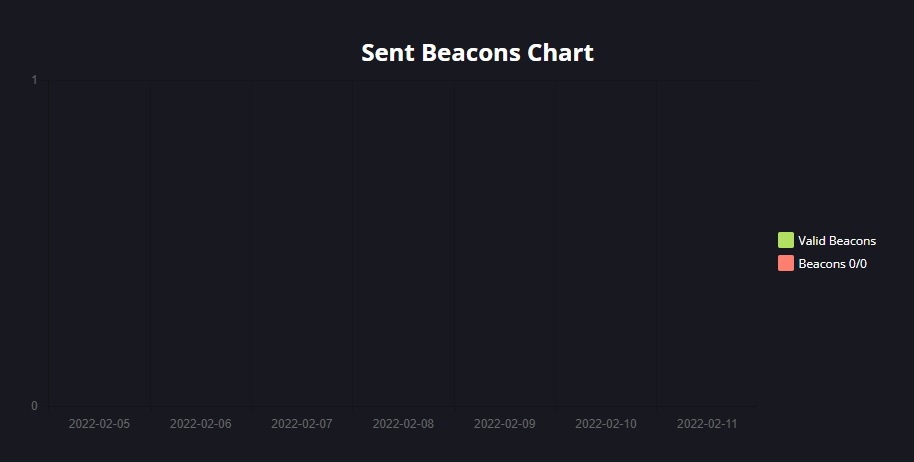Select the 2022-02-11 axis date label
The width and height of the screenshot is (914, 462).
click(x=707, y=424)
